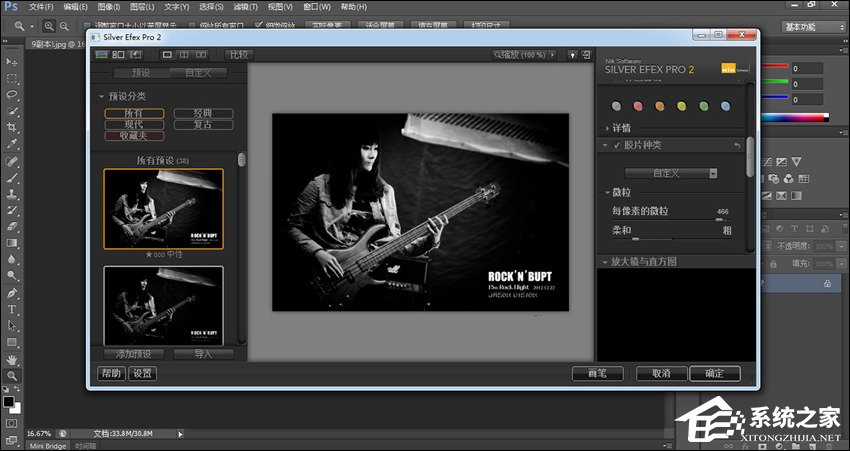Select the red color filter circle
The height and width of the screenshot is (451, 850).
click(x=638, y=106)
